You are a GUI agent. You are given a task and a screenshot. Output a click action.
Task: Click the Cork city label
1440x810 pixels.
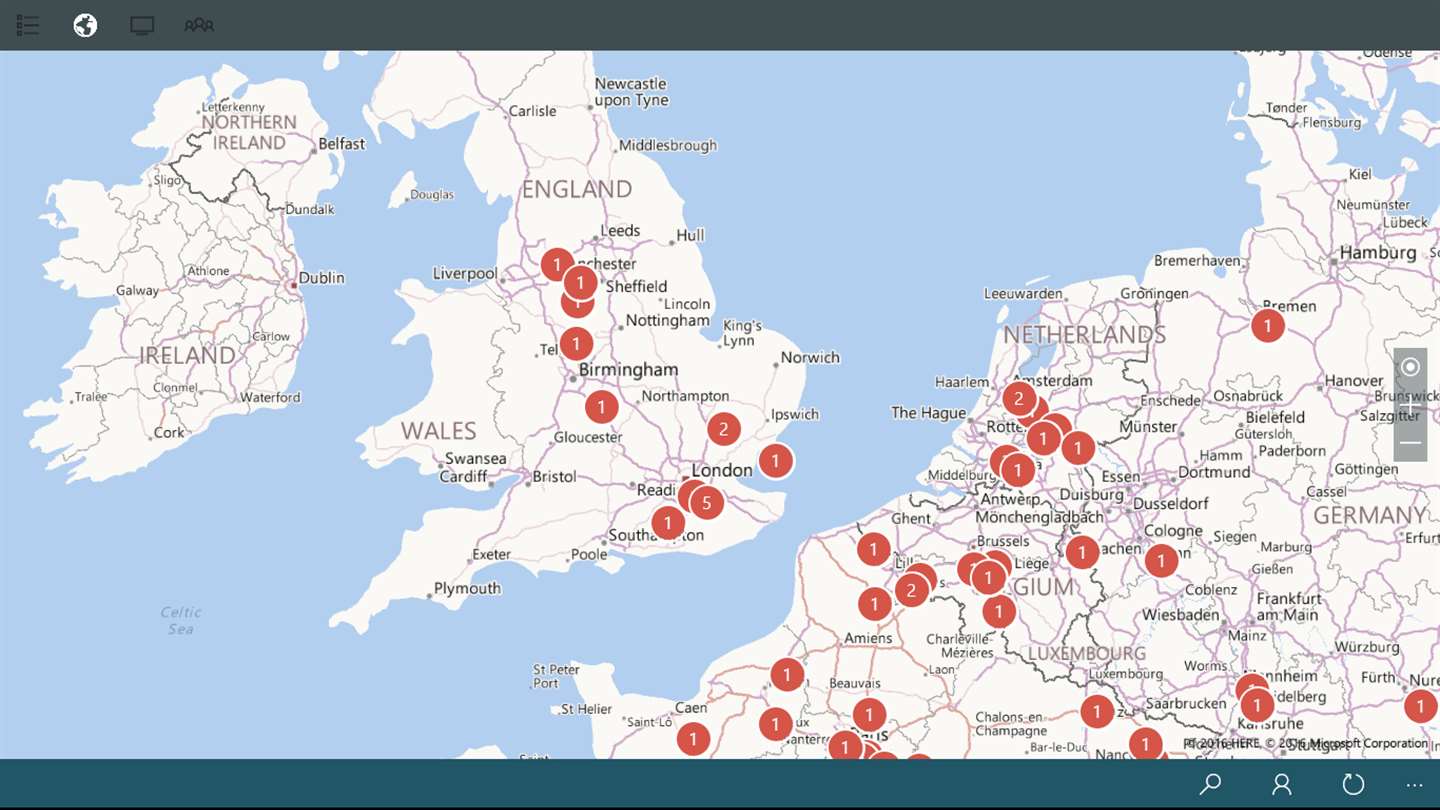coord(169,433)
